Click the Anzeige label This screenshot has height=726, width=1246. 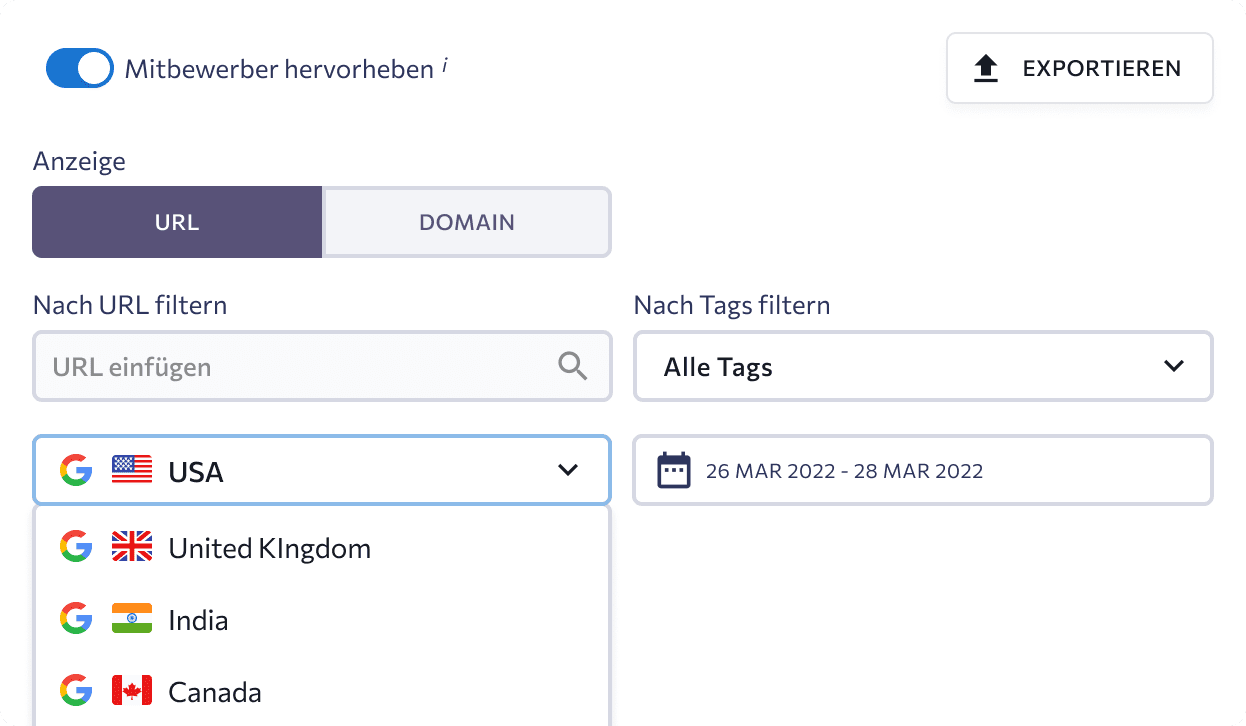(x=80, y=161)
